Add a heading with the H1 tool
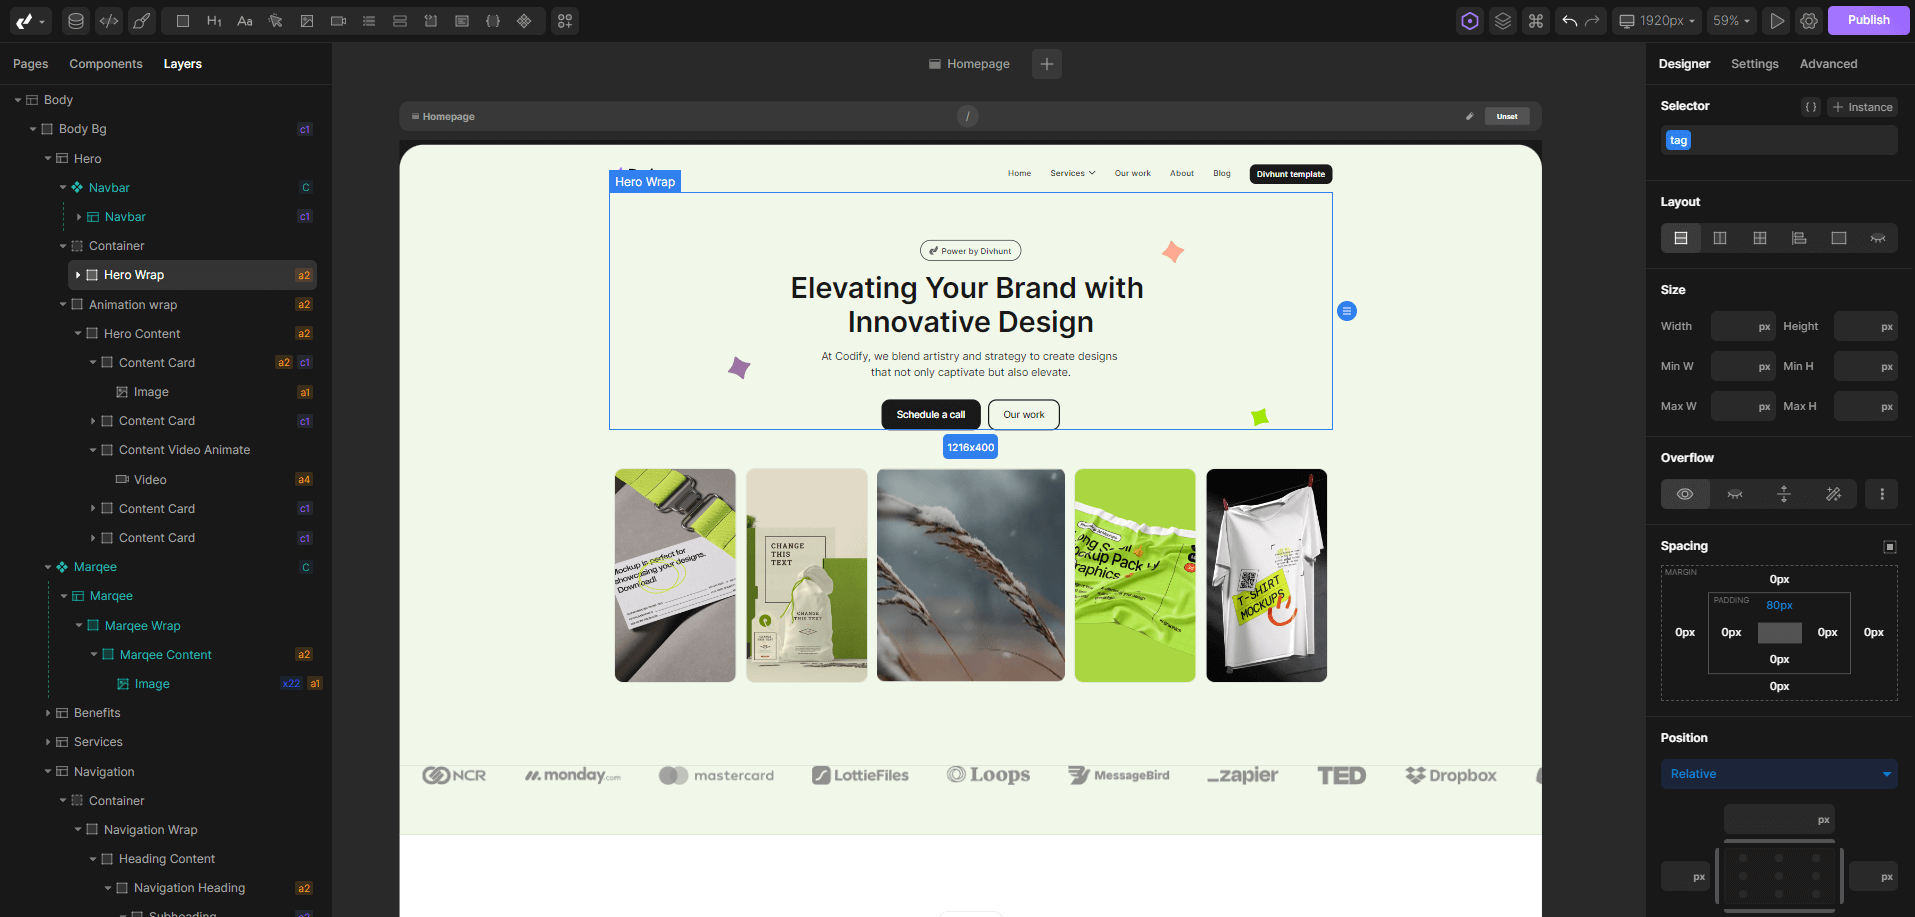 click(x=214, y=21)
